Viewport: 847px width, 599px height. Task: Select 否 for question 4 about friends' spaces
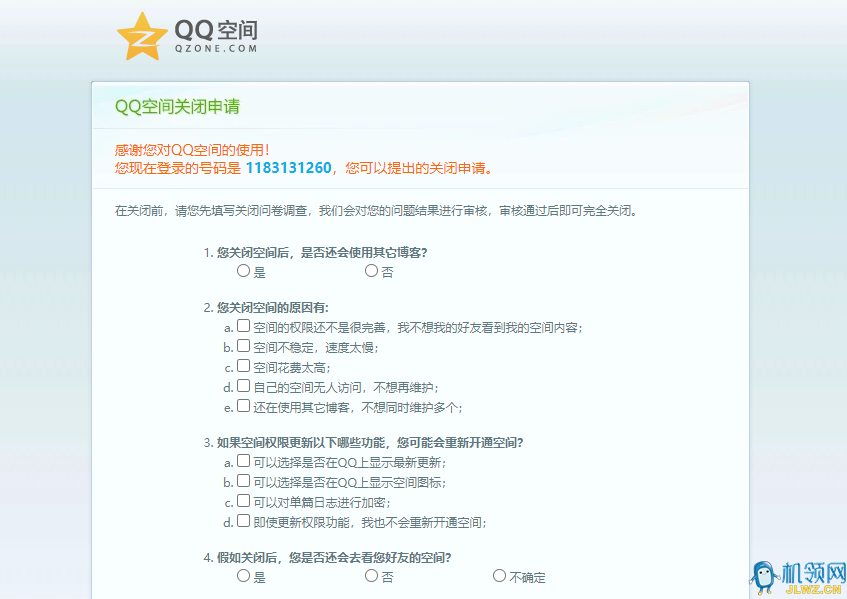371,576
